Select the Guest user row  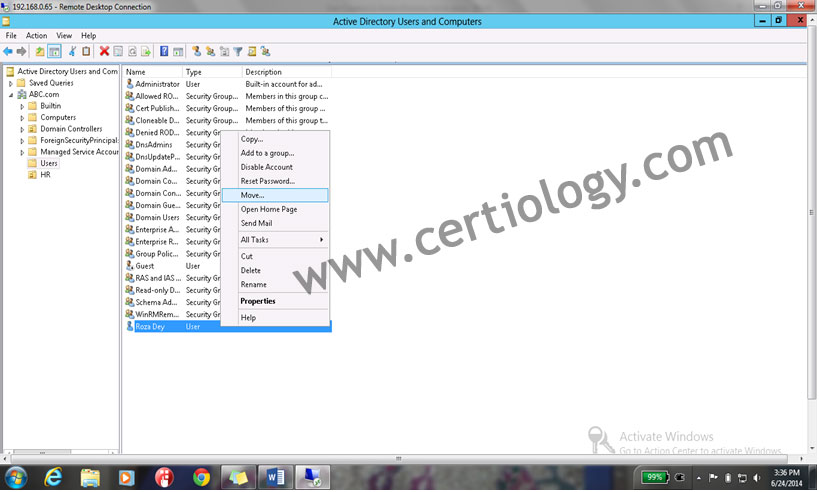coord(172,266)
